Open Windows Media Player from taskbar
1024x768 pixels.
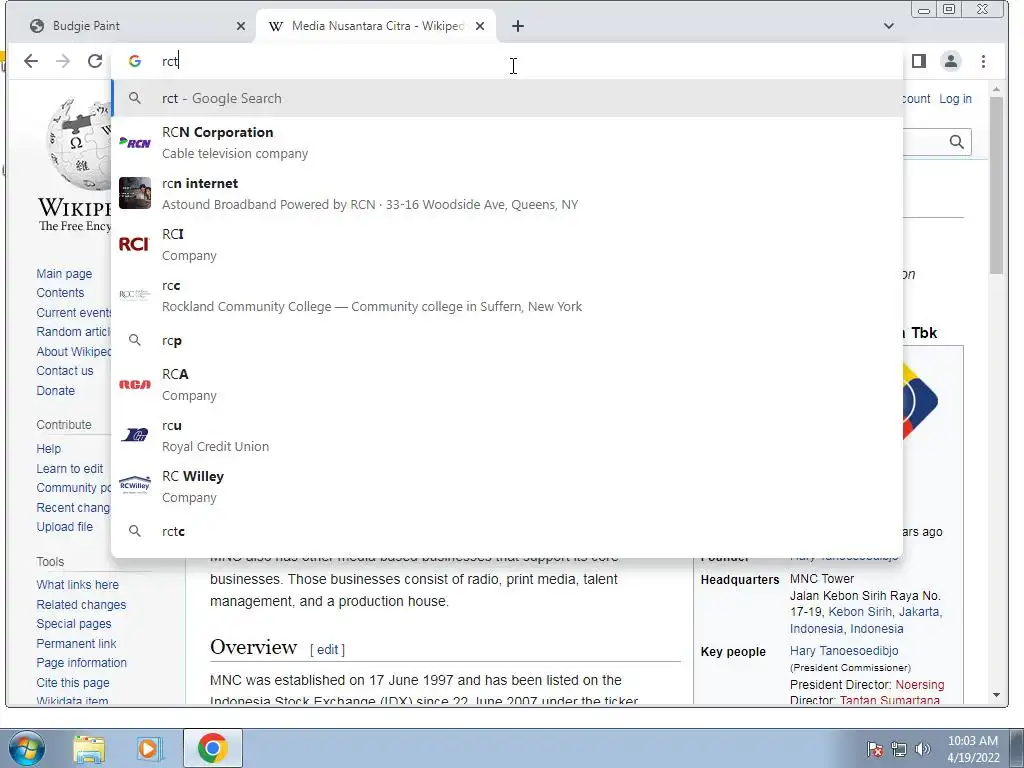coord(150,748)
